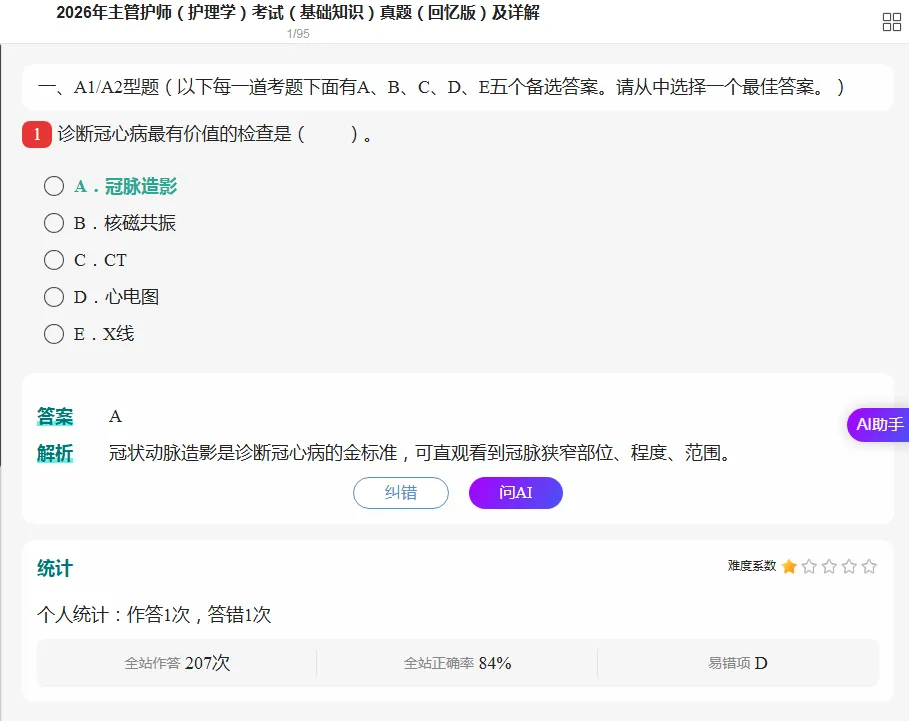Click the second difficulty star

click(x=809, y=566)
